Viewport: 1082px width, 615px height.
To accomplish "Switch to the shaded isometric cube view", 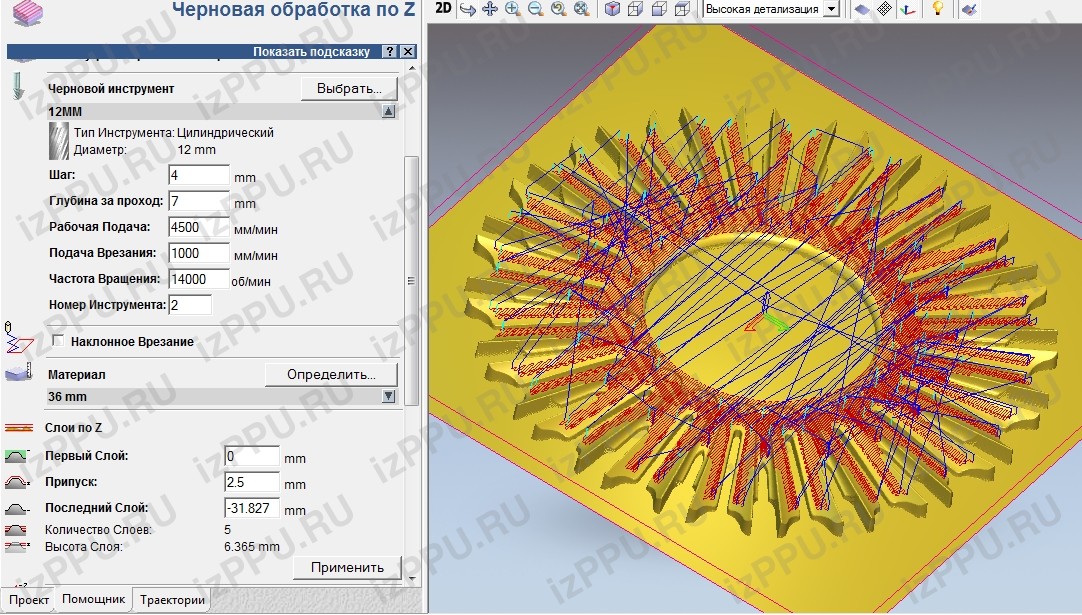I will [610, 9].
